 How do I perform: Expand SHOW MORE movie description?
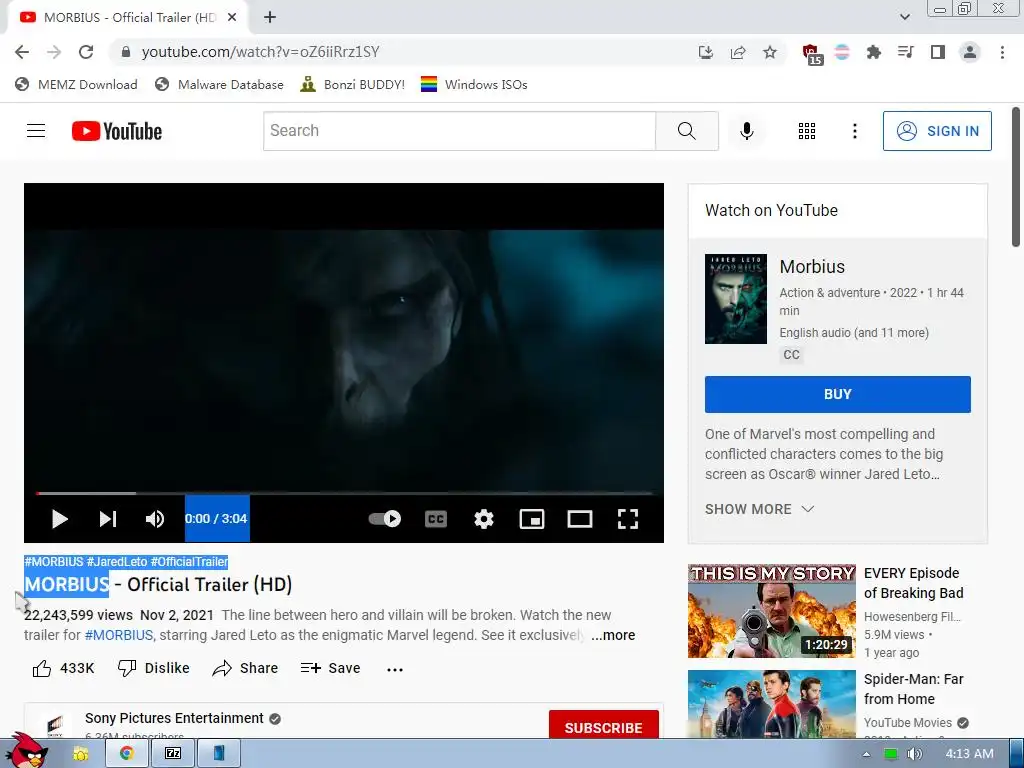pos(760,509)
